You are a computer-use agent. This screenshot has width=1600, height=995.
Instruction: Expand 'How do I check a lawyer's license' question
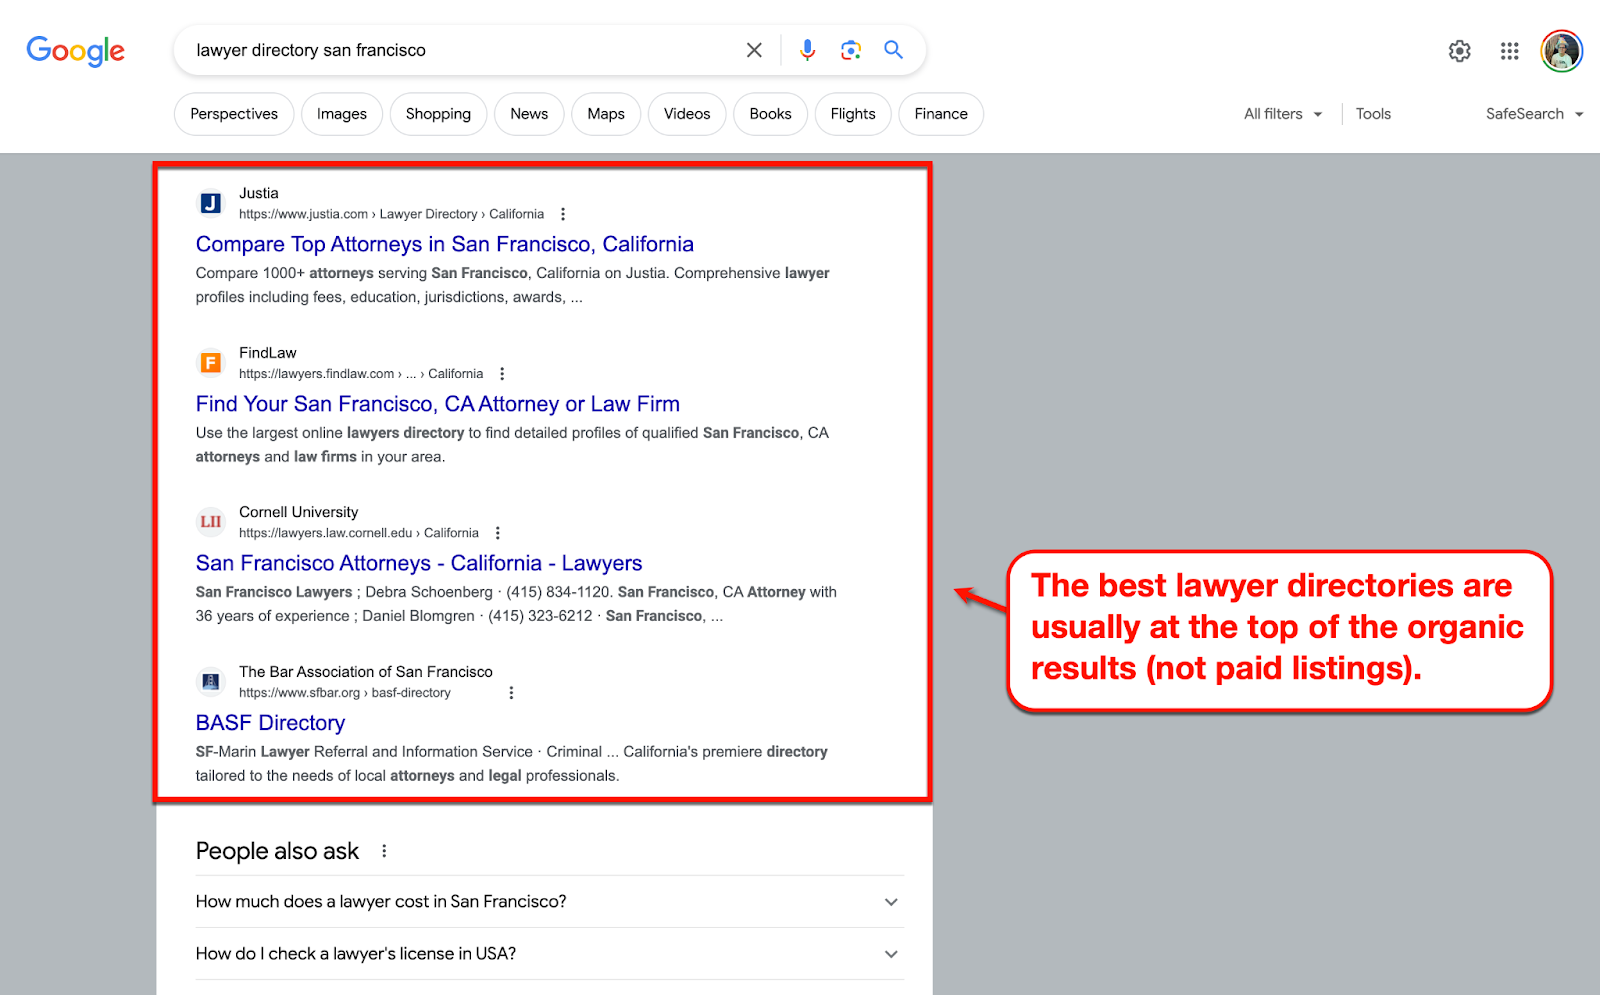pyautogui.click(x=550, y=954)
